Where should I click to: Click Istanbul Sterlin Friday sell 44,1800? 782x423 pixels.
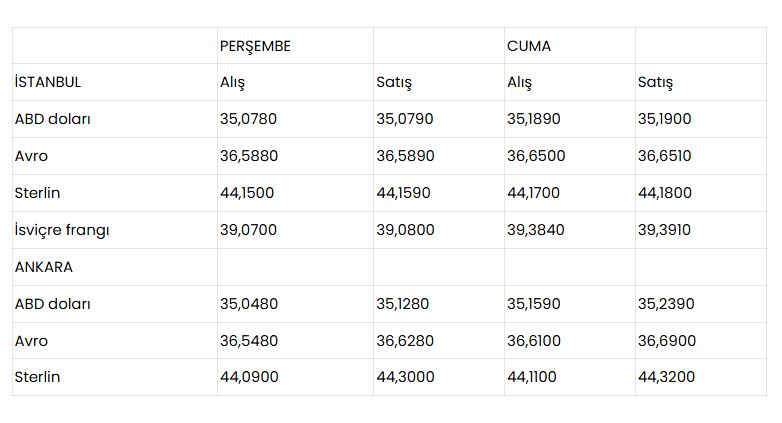664,193
